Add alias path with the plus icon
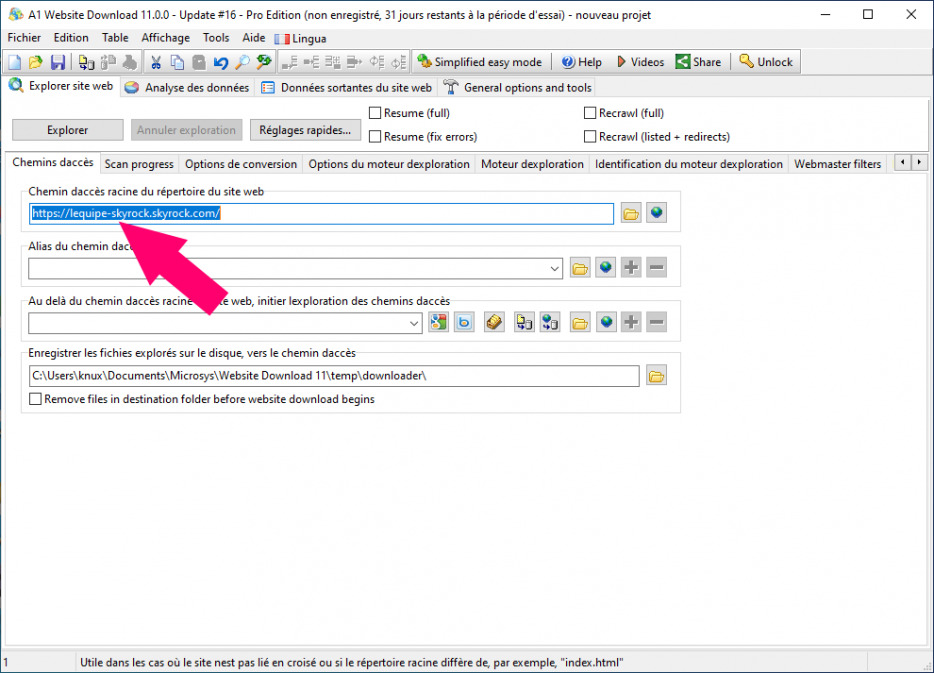This screenshot has height=673, width=934. tap(631, 268)
